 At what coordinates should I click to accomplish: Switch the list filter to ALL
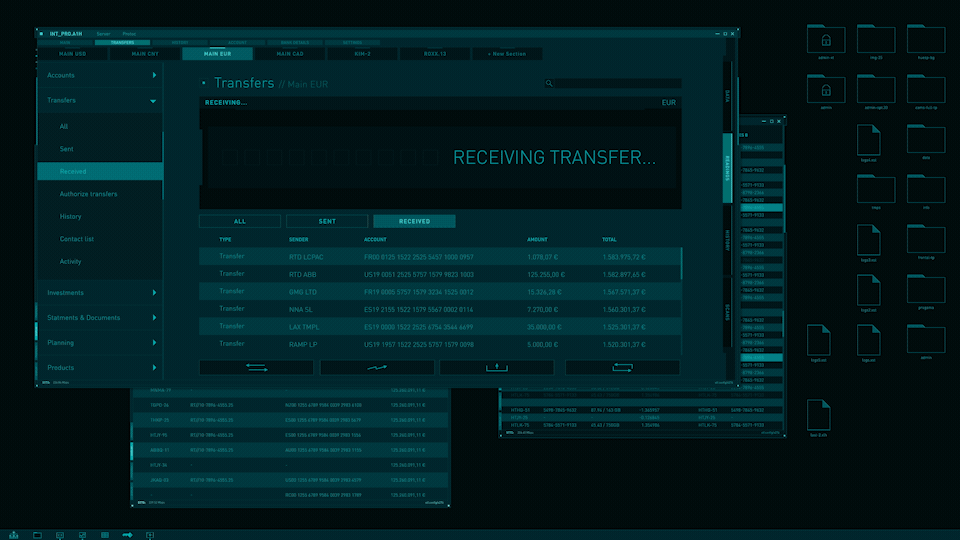coord(240,221)
